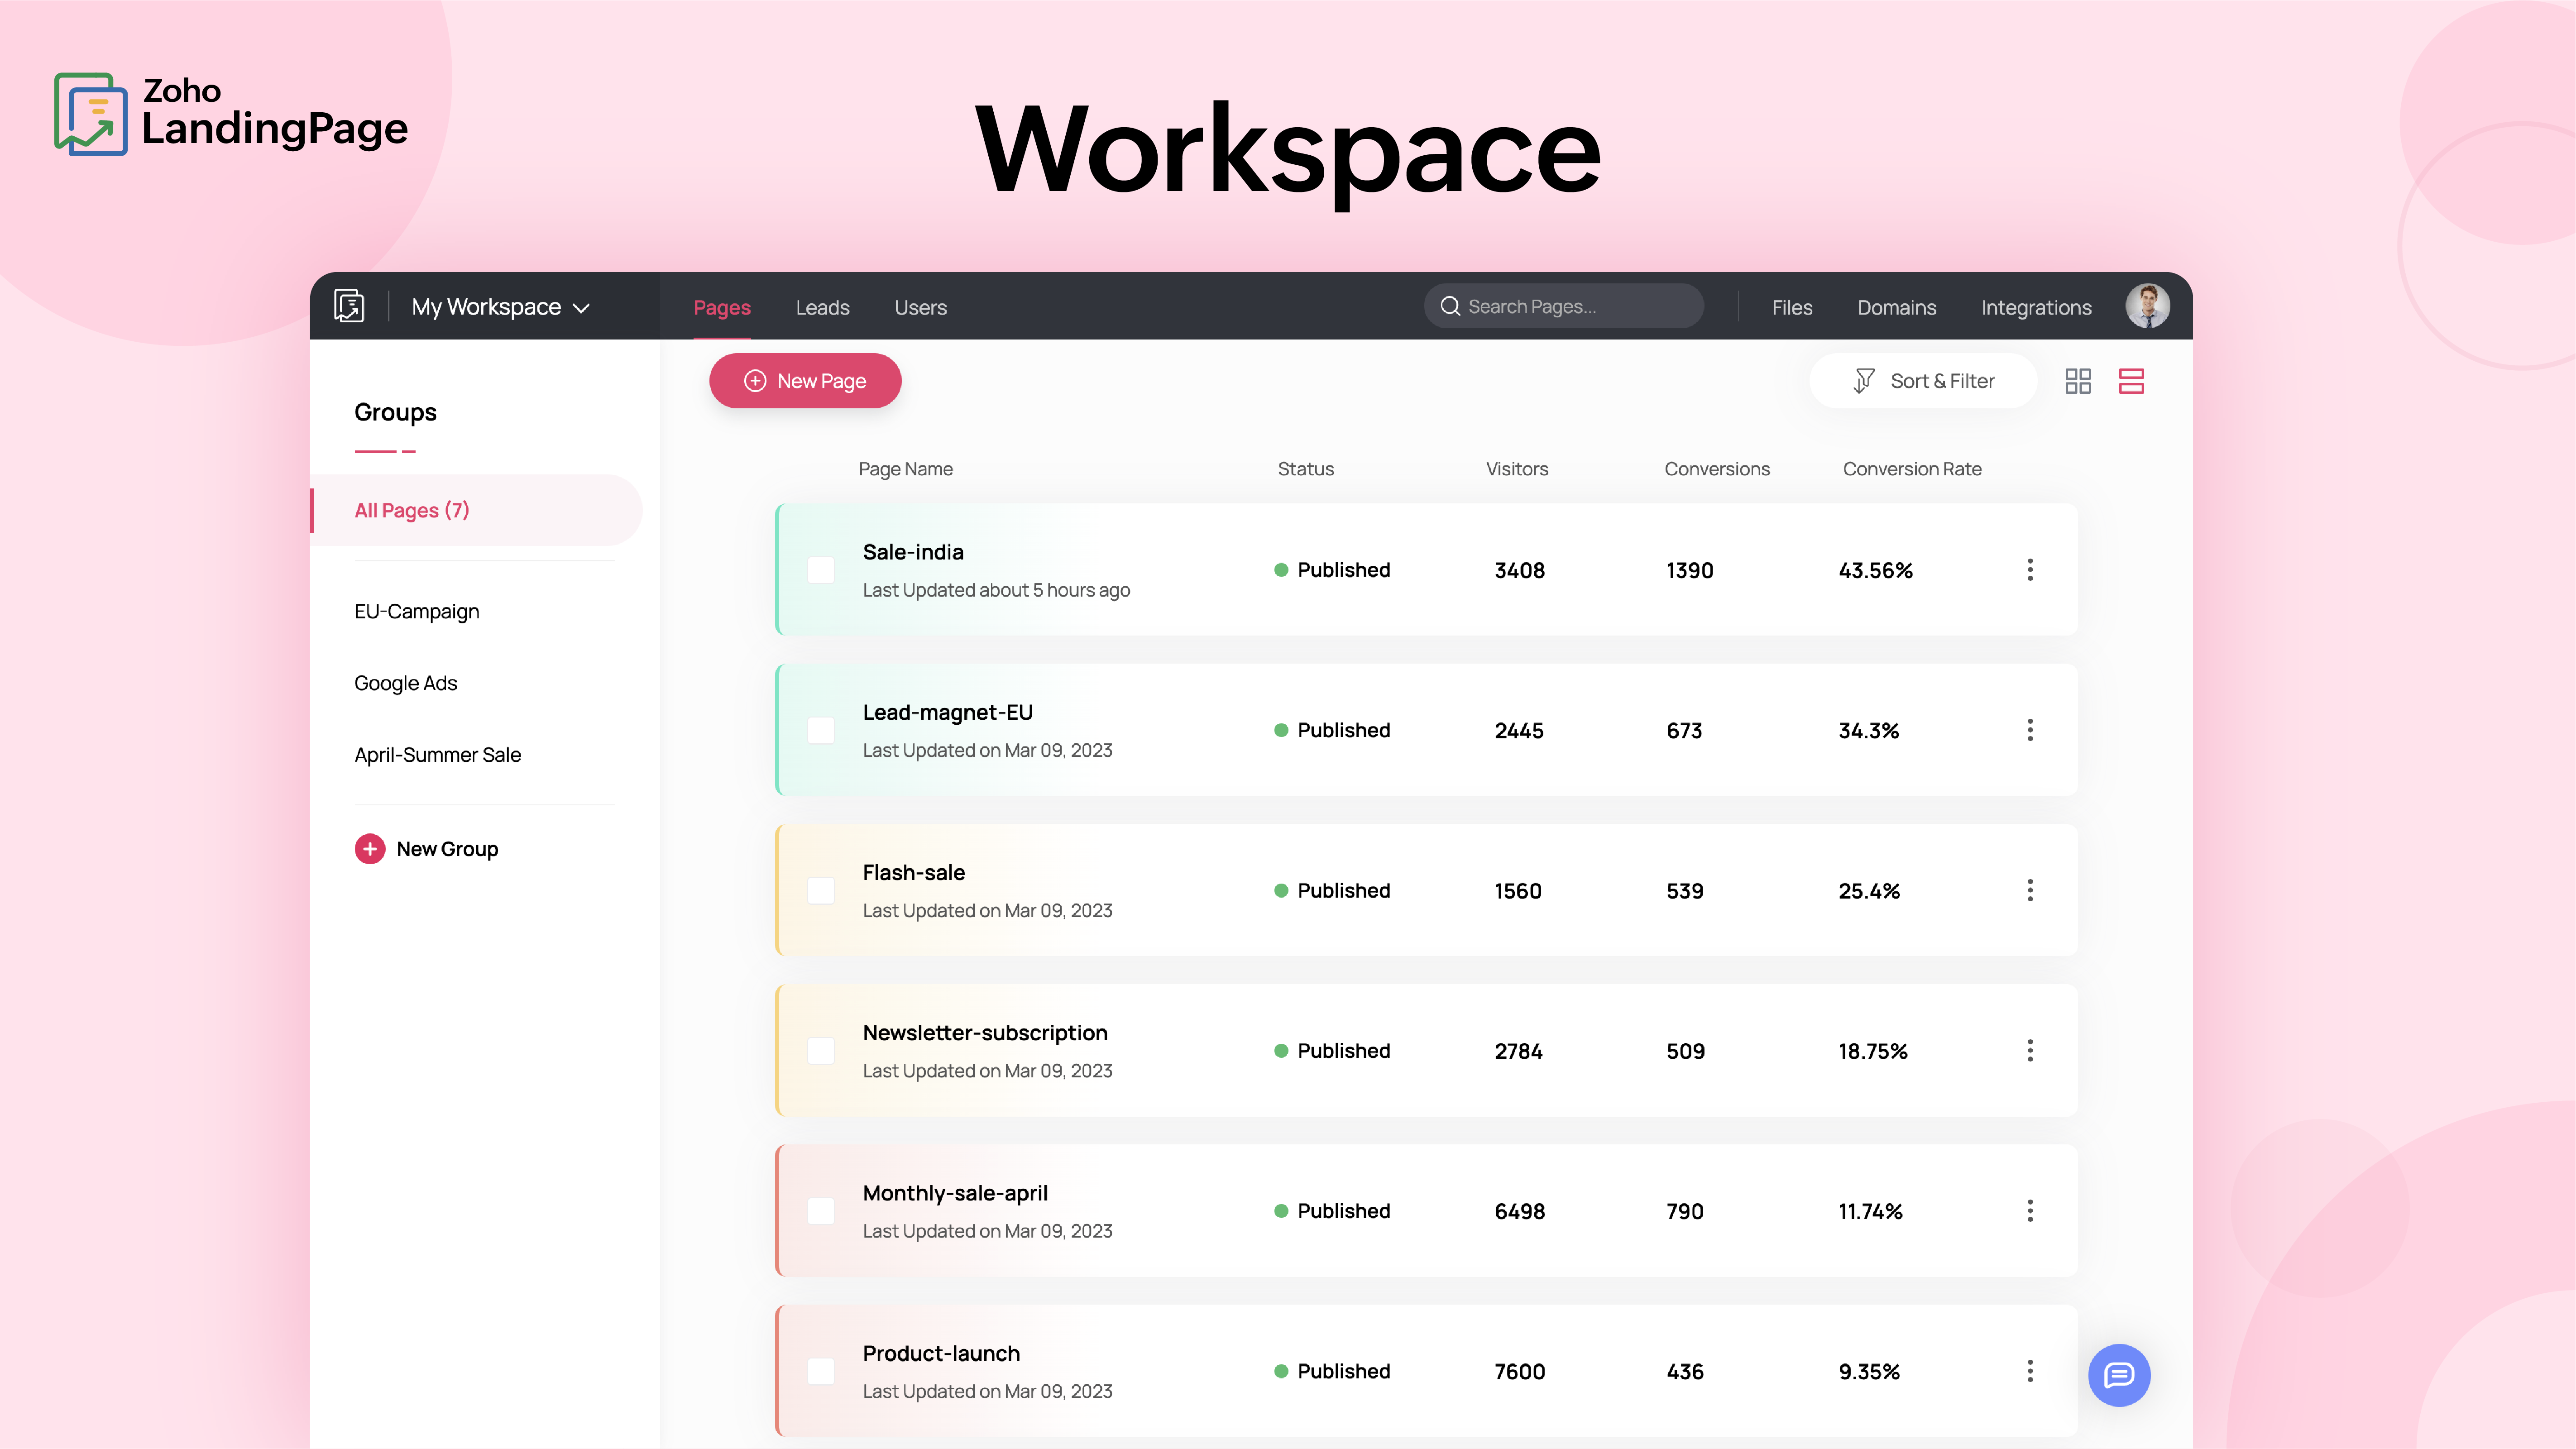Open more options for Newsletter-subscription
The width and height of the screenshot is (2576, 1449).
(x=2030, y=1051)
